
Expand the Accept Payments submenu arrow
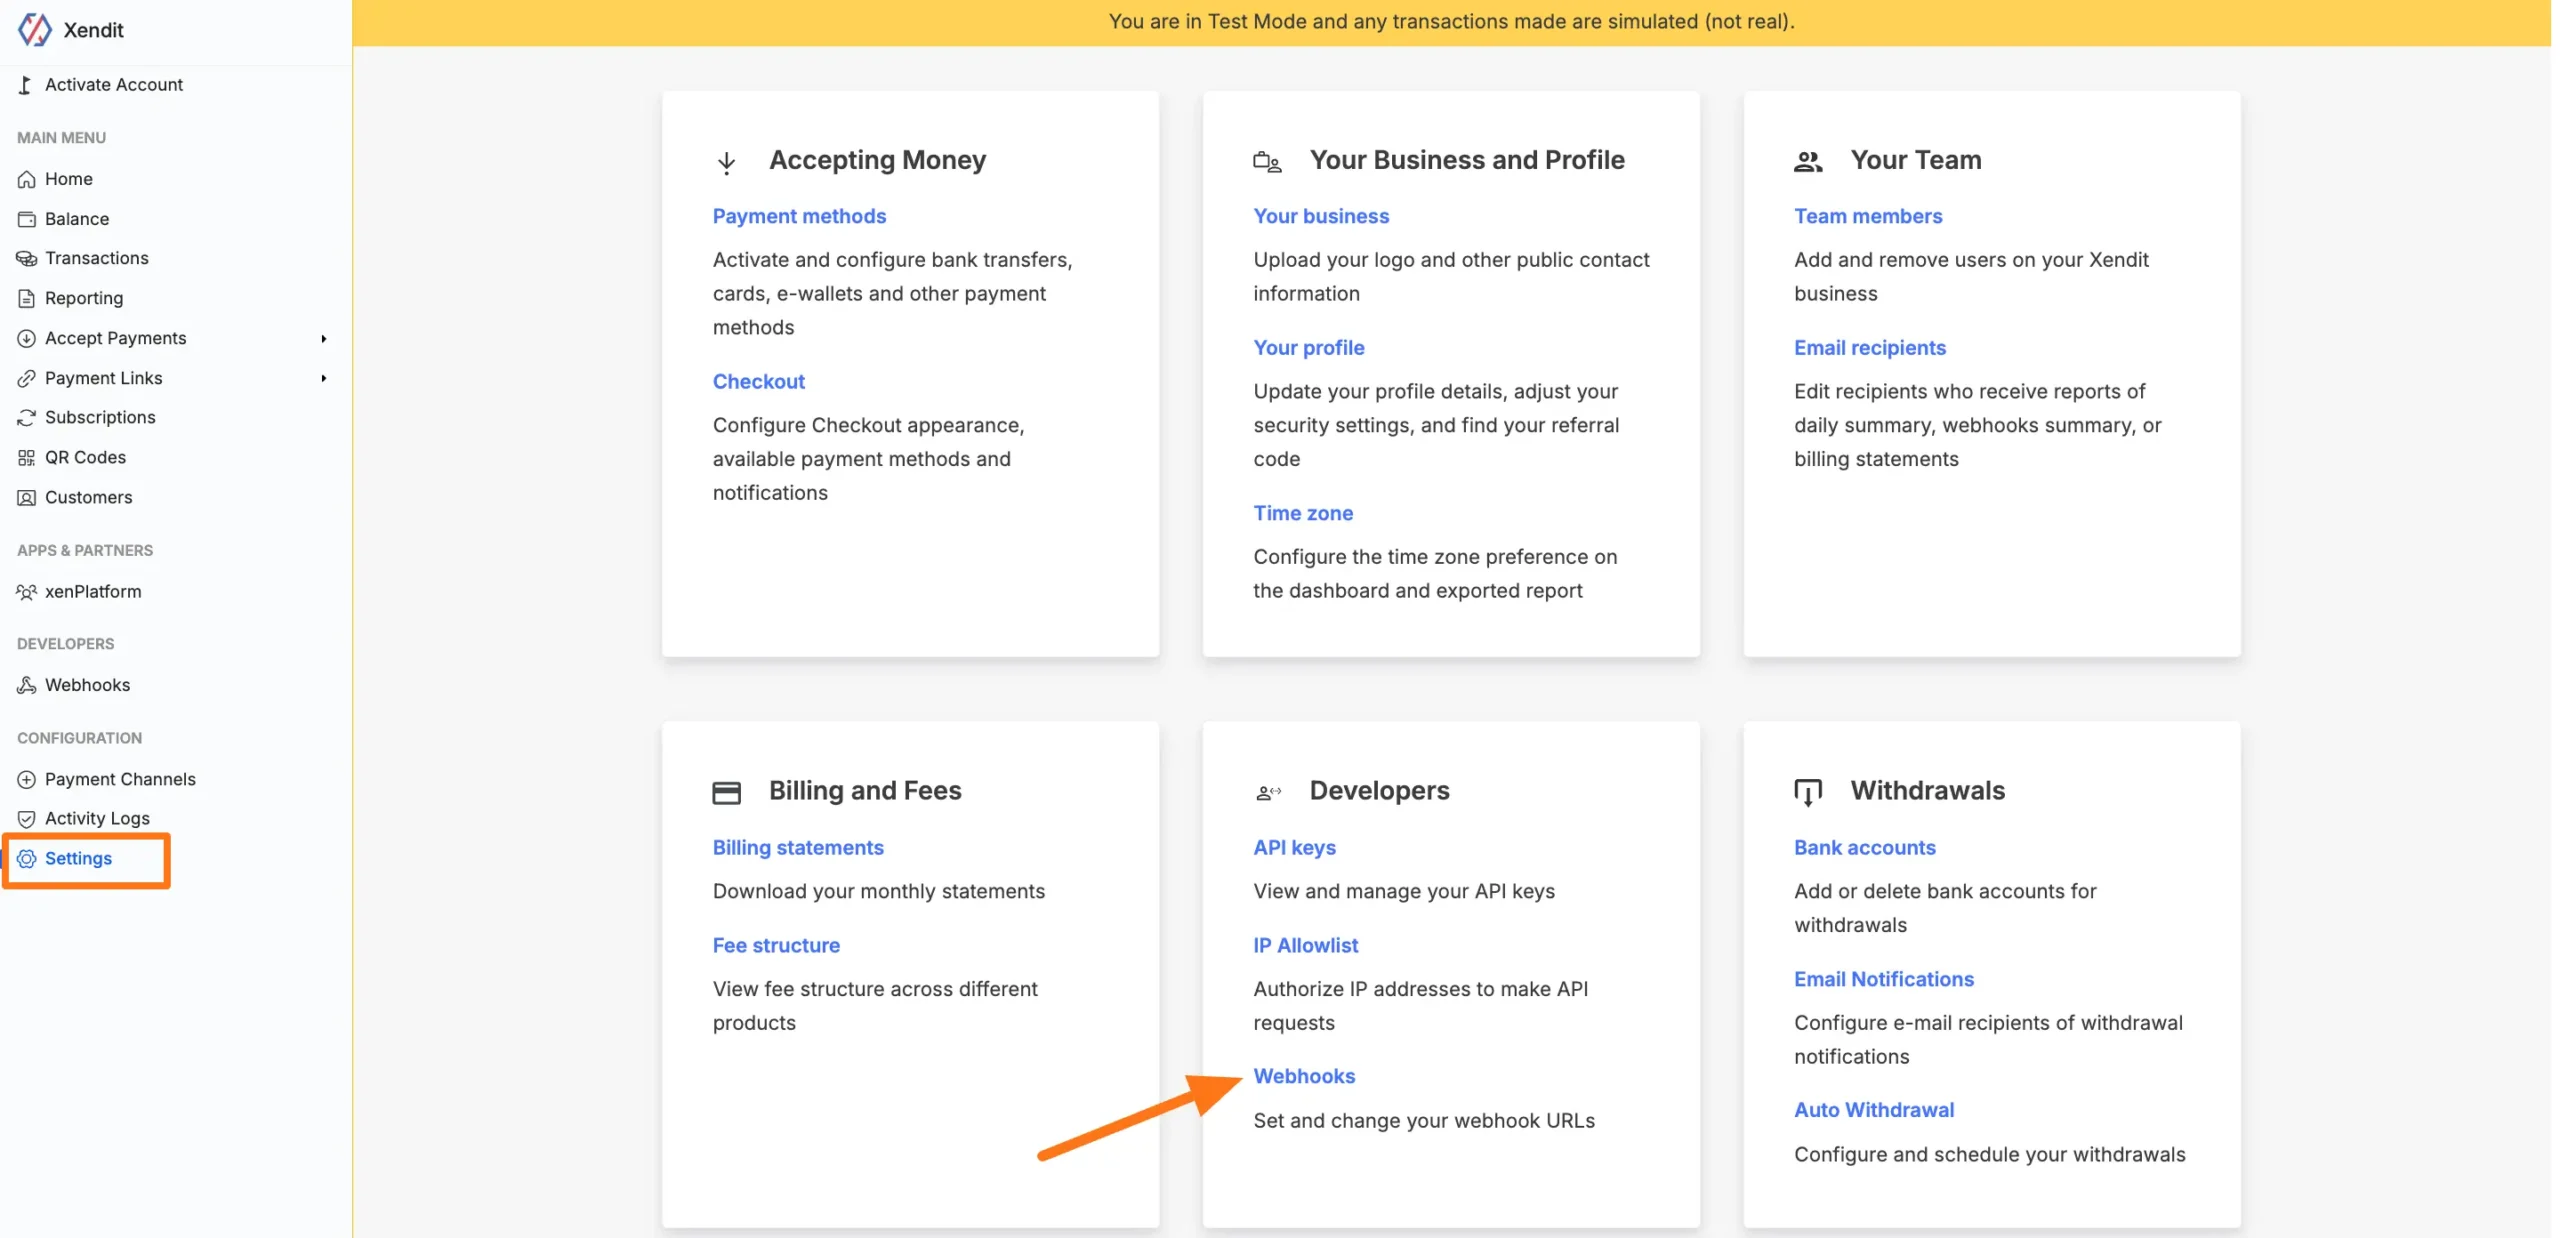coord(323,339)
